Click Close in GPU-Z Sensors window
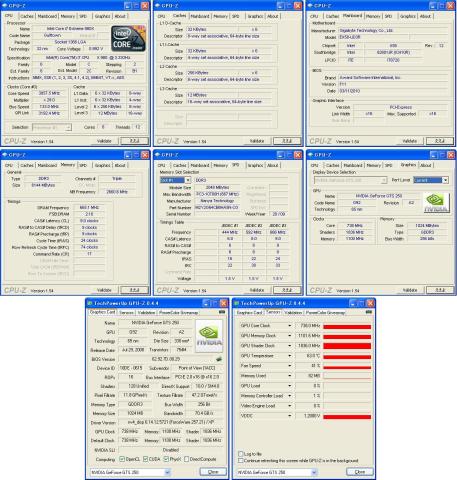Image resolution: width=457 pixels, height=480 pixels. coord(360,472)
